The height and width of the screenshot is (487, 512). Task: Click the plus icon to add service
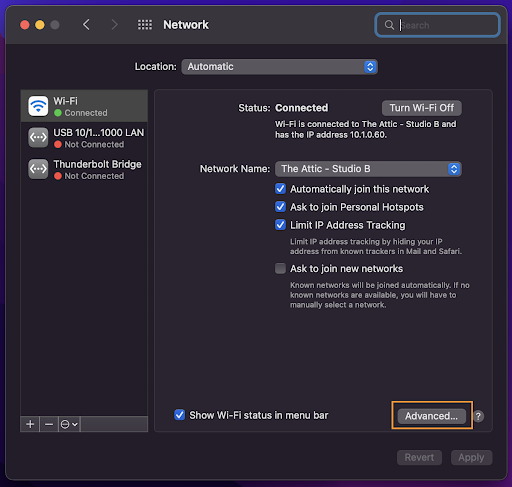point(30,424)
